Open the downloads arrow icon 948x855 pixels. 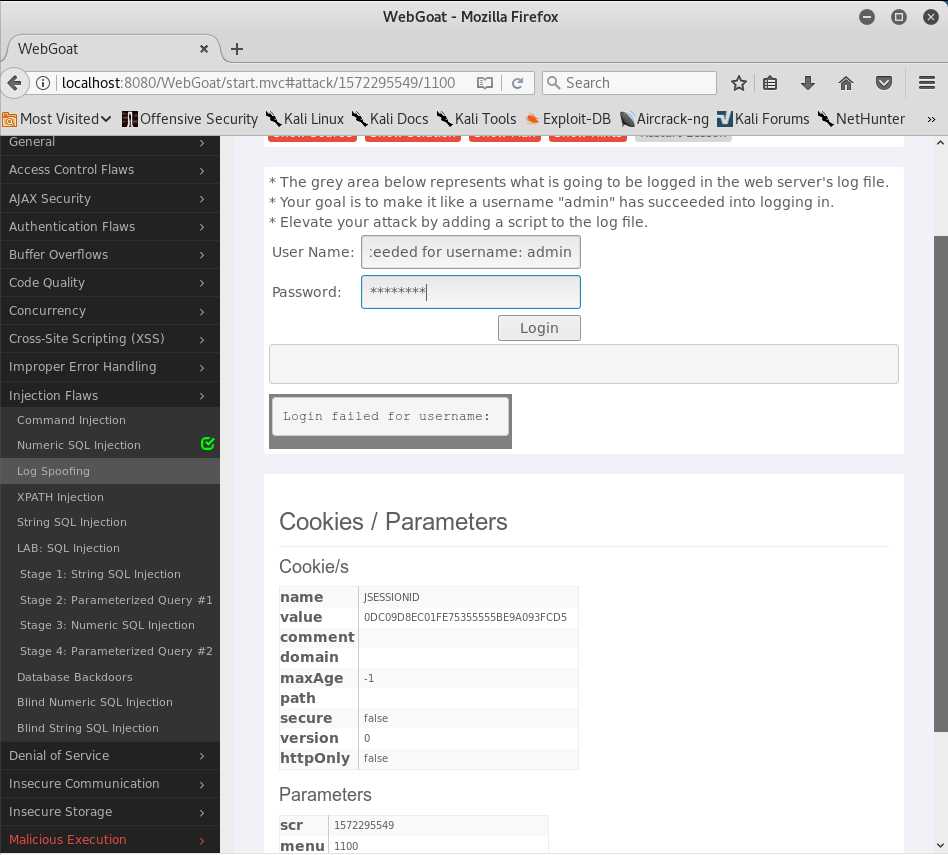click(808, 83)
